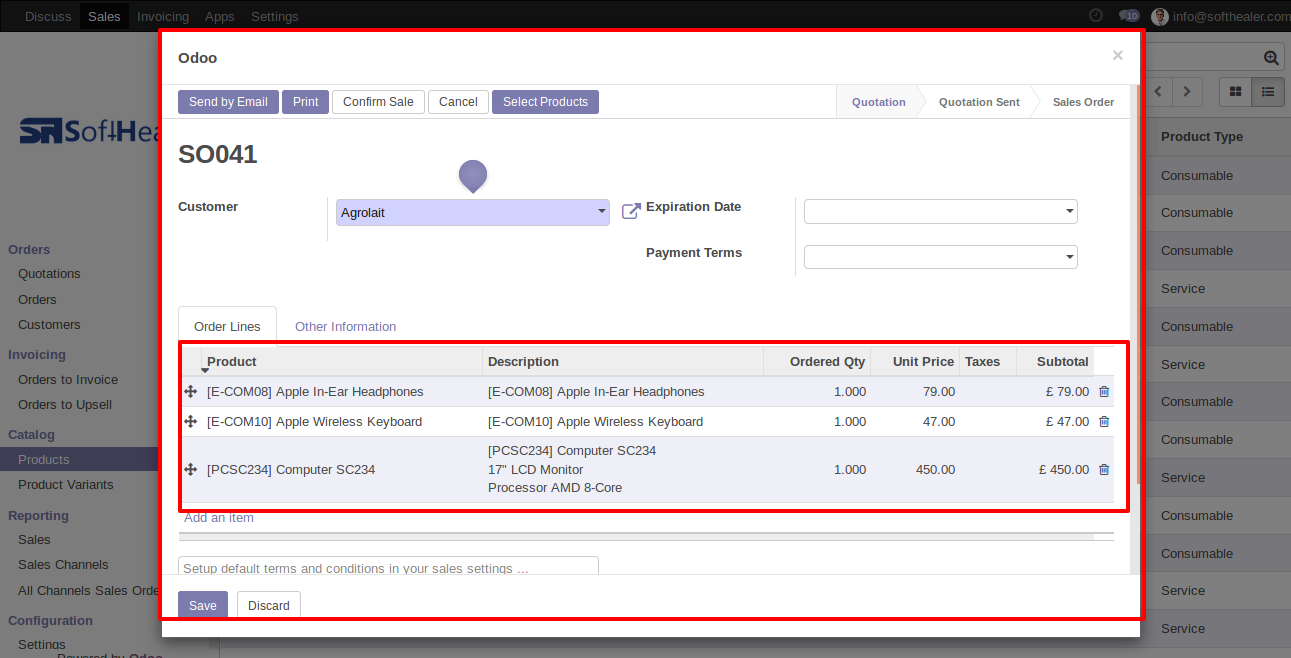This screenshot has width=1291, height=658.
Task: Click the Taxes column header
Action: (x=988, y=361)
